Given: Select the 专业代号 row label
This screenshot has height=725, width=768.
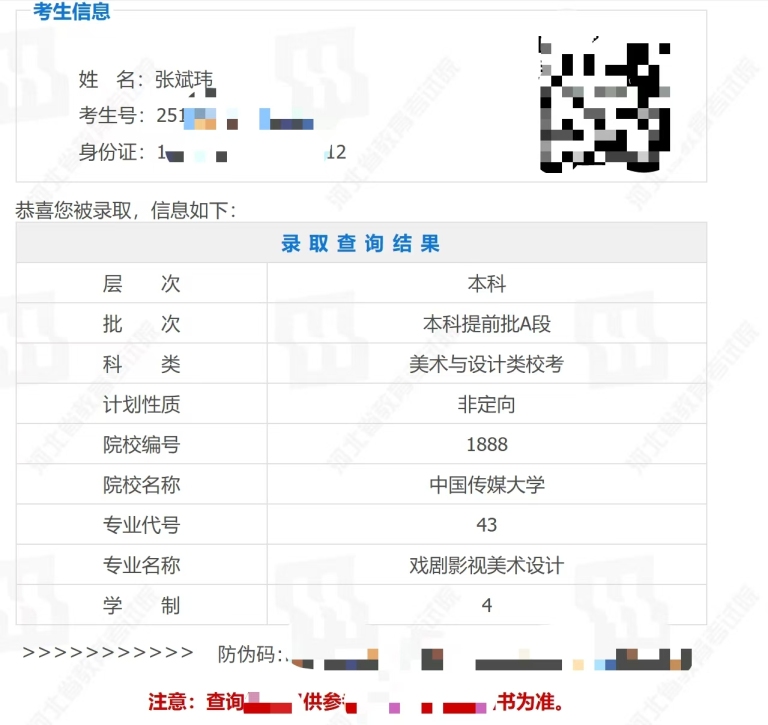Looking at the screenshot, I should tap(142, 525).
